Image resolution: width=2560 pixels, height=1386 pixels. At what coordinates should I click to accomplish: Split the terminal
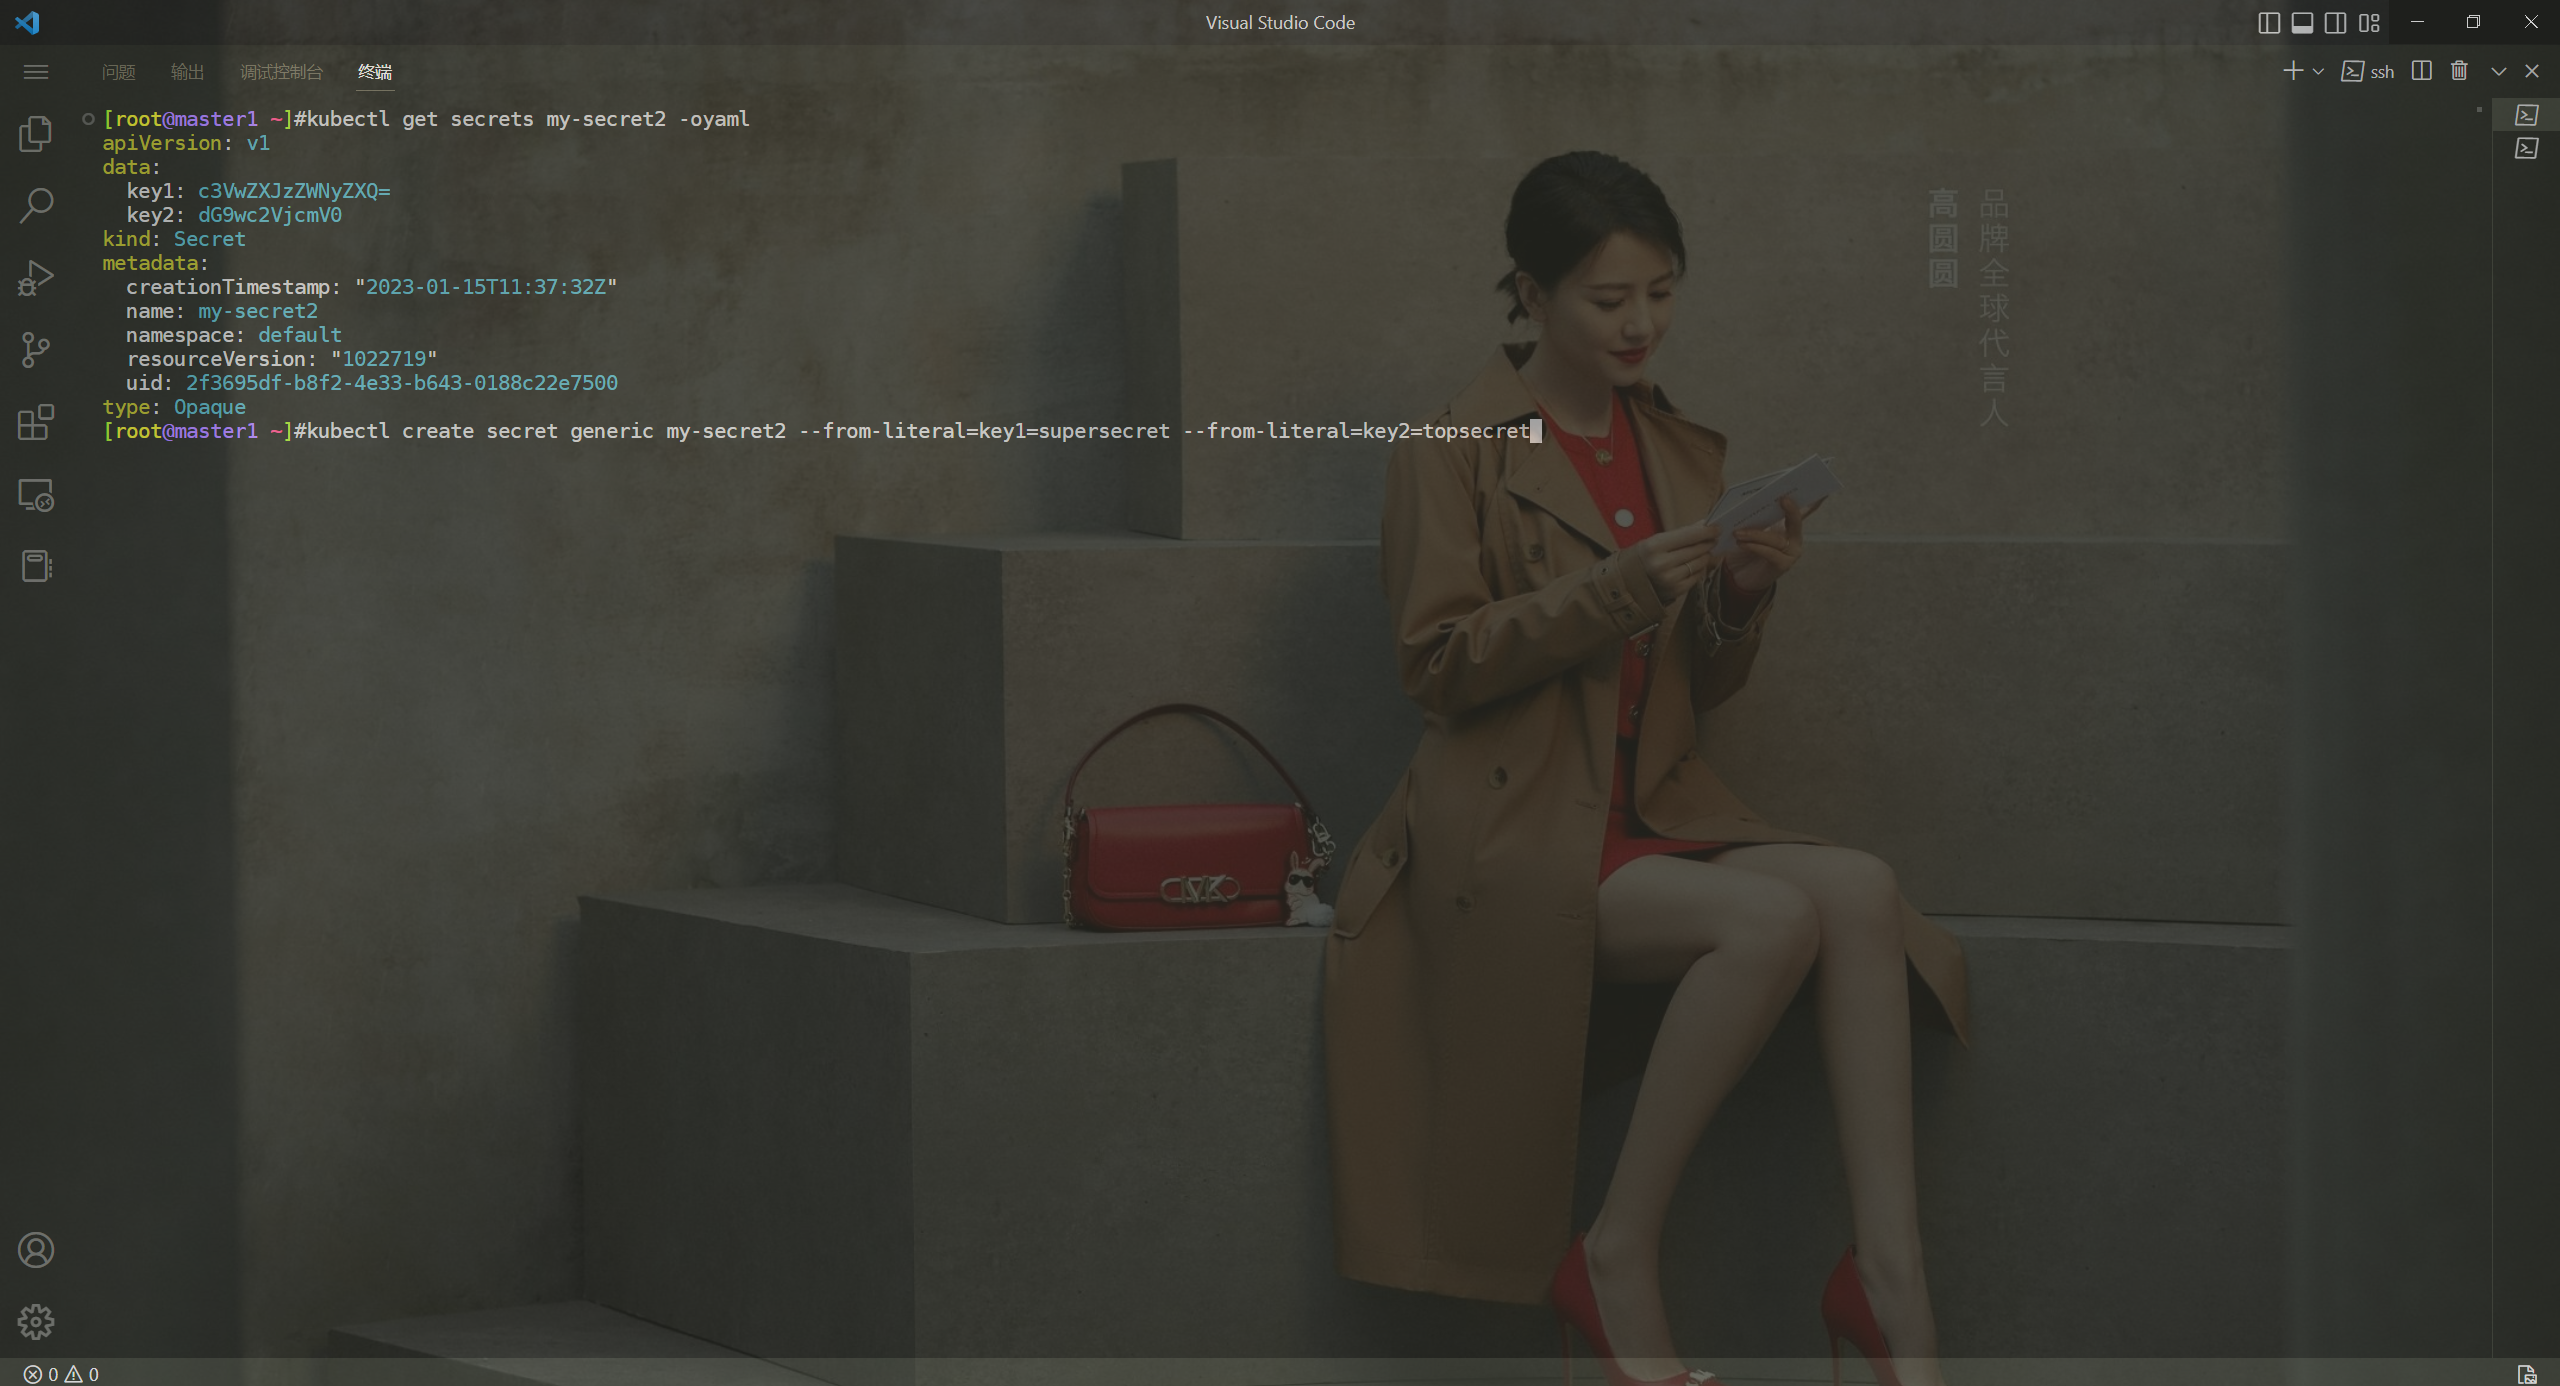(x=2421, y=71)
